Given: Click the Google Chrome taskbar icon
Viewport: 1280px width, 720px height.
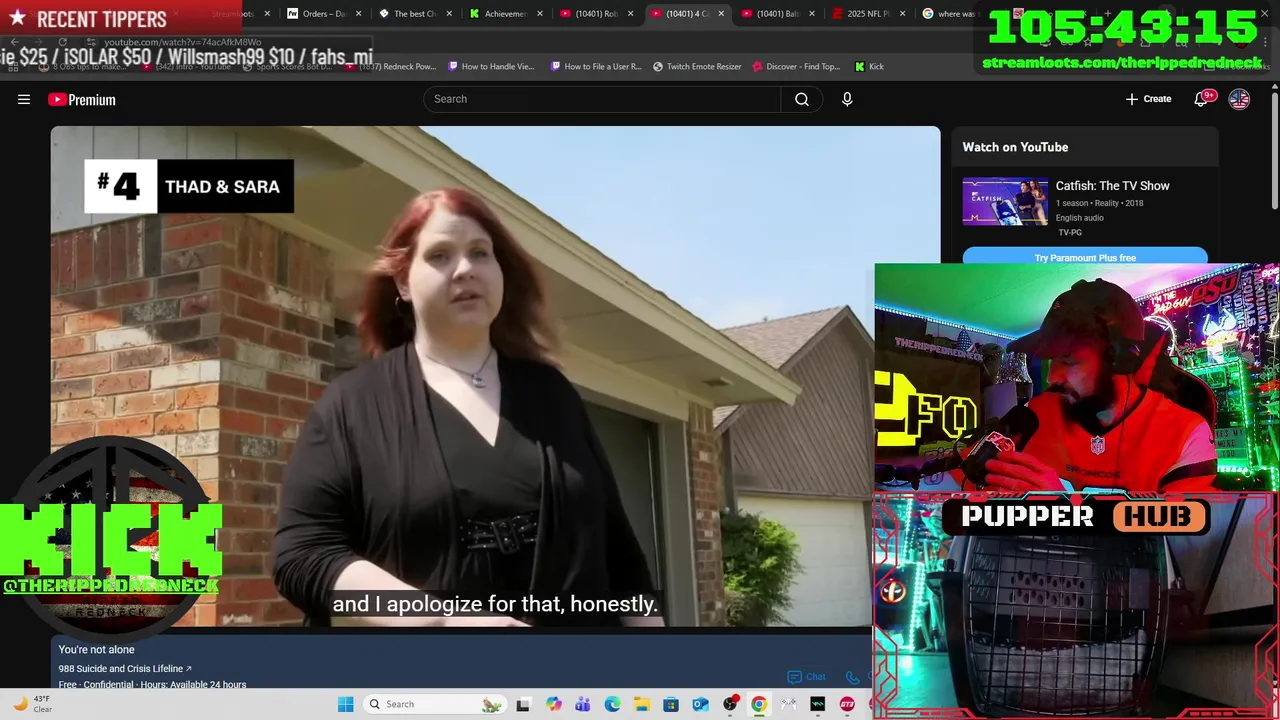Looking at the screenshot, I should tap(759, 704).
